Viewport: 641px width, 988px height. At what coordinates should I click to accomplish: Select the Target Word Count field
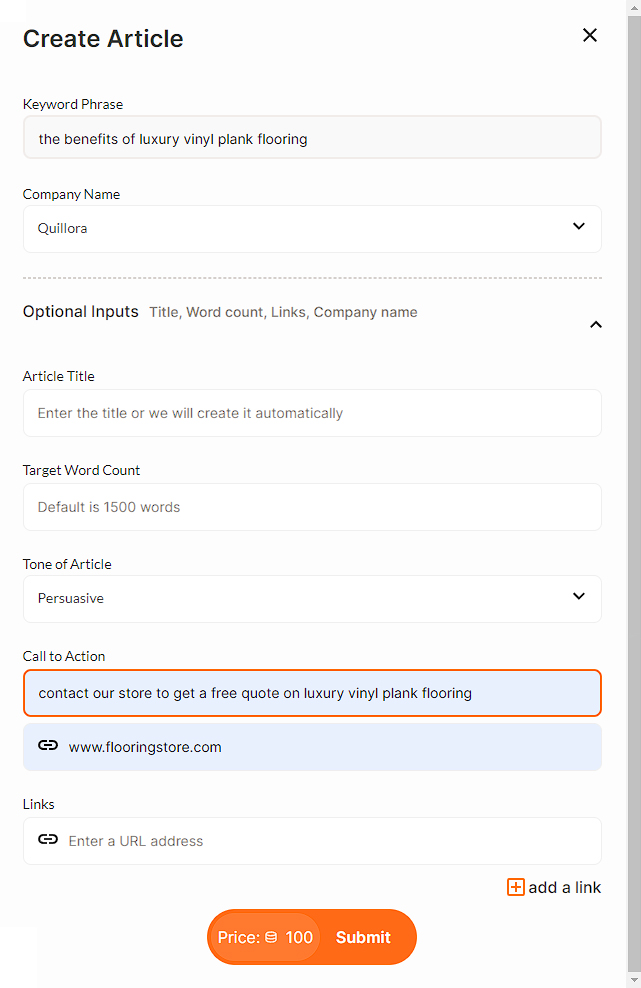coord(312,507)
